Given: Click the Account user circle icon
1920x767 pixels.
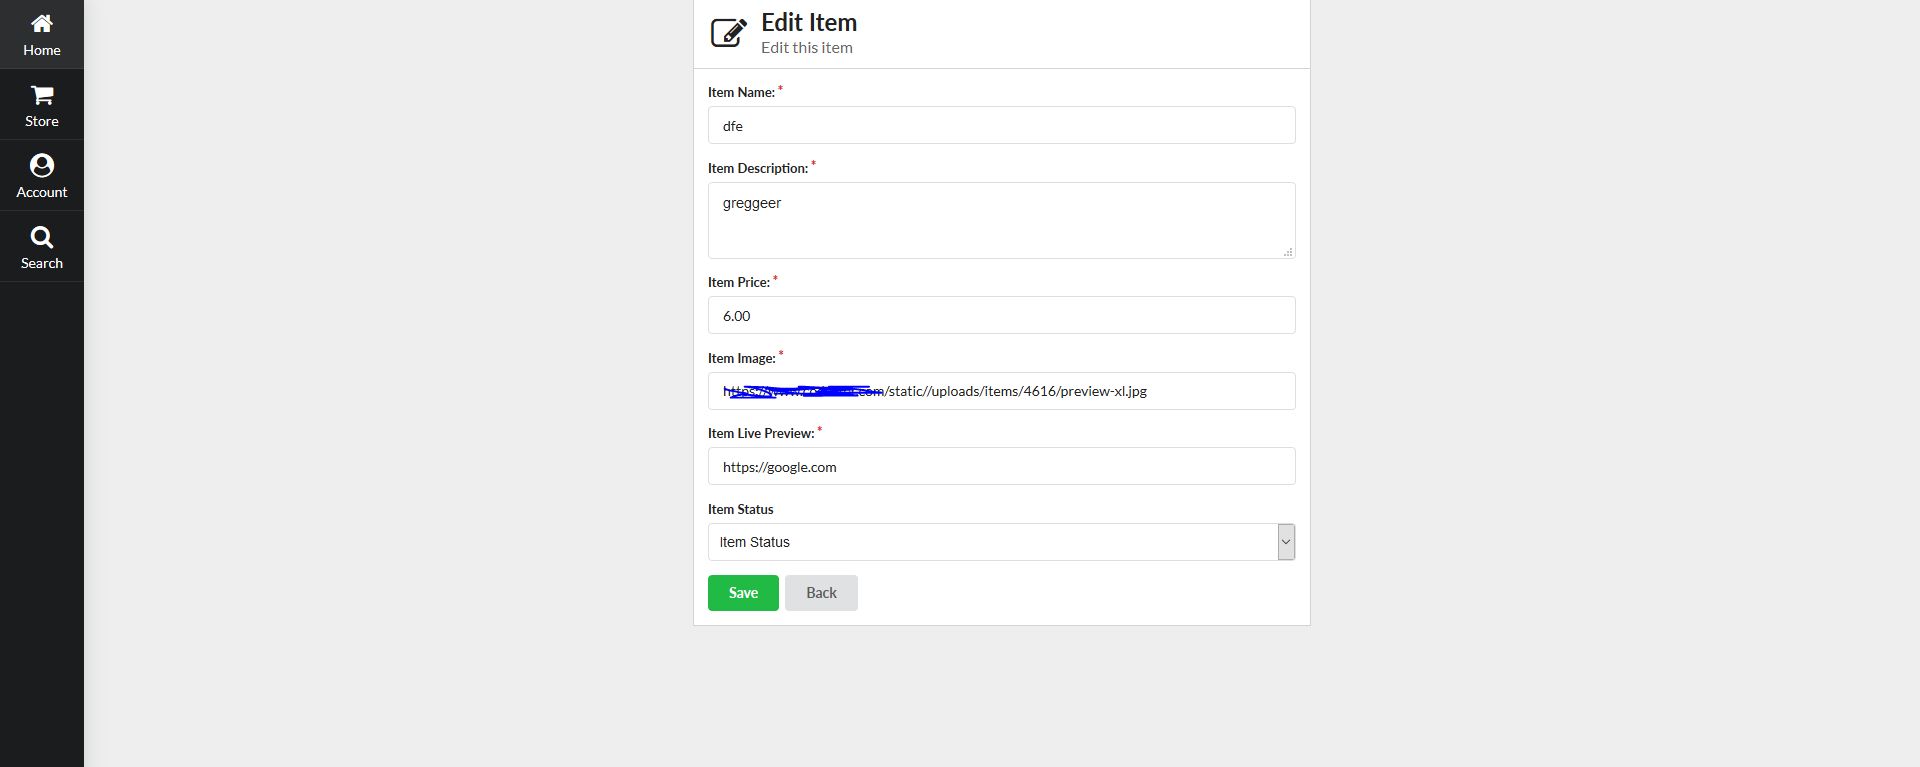Looking at the screenshot, I should [x=42, y=165].
